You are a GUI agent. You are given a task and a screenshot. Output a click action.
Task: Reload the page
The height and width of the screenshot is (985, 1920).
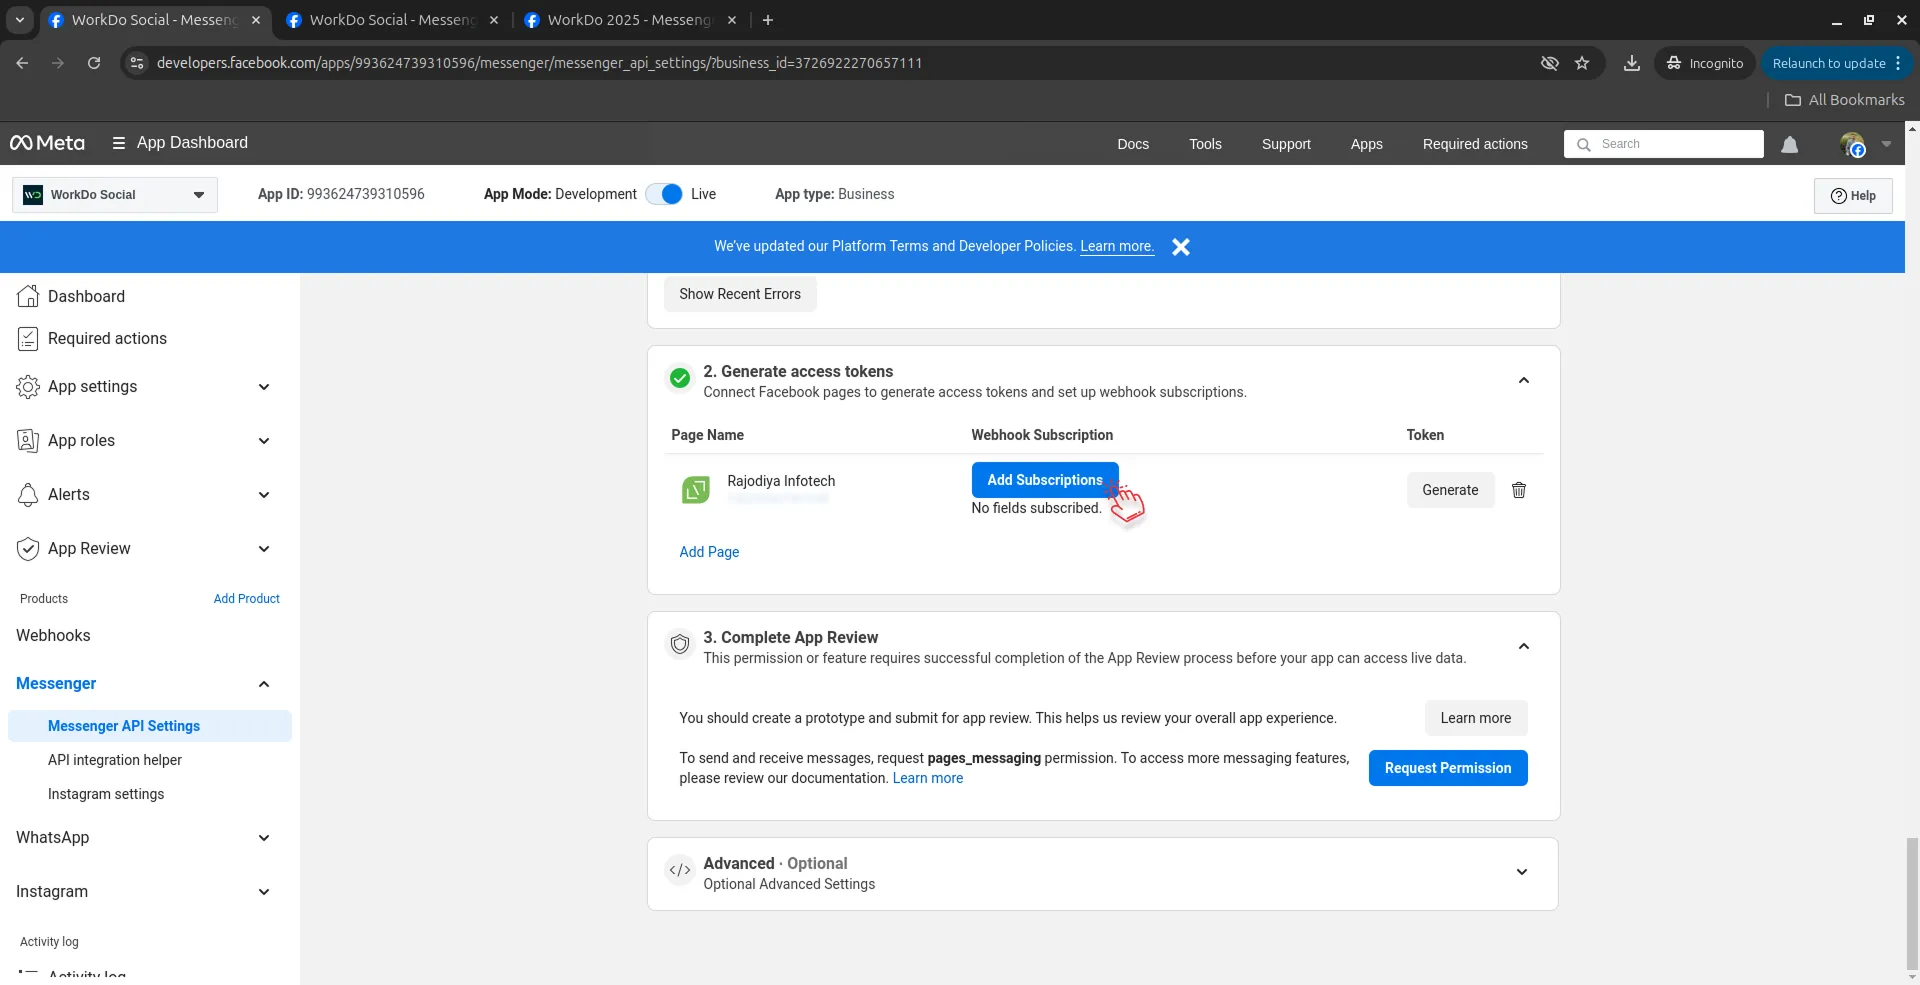click(94, 63)
